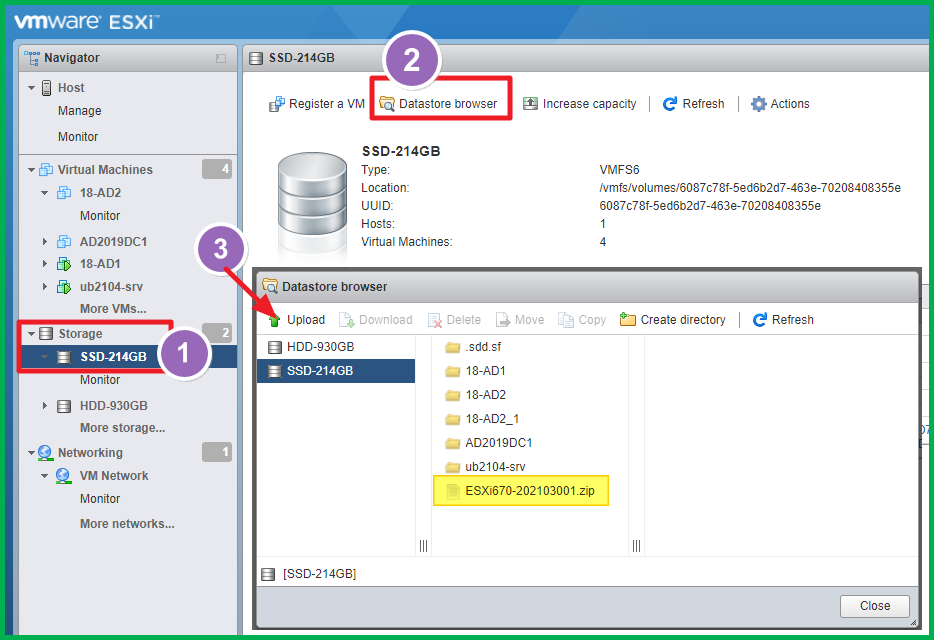Collapse the VM Network node
The height and width of the screenshot is (640, 934).
[45, 476]
